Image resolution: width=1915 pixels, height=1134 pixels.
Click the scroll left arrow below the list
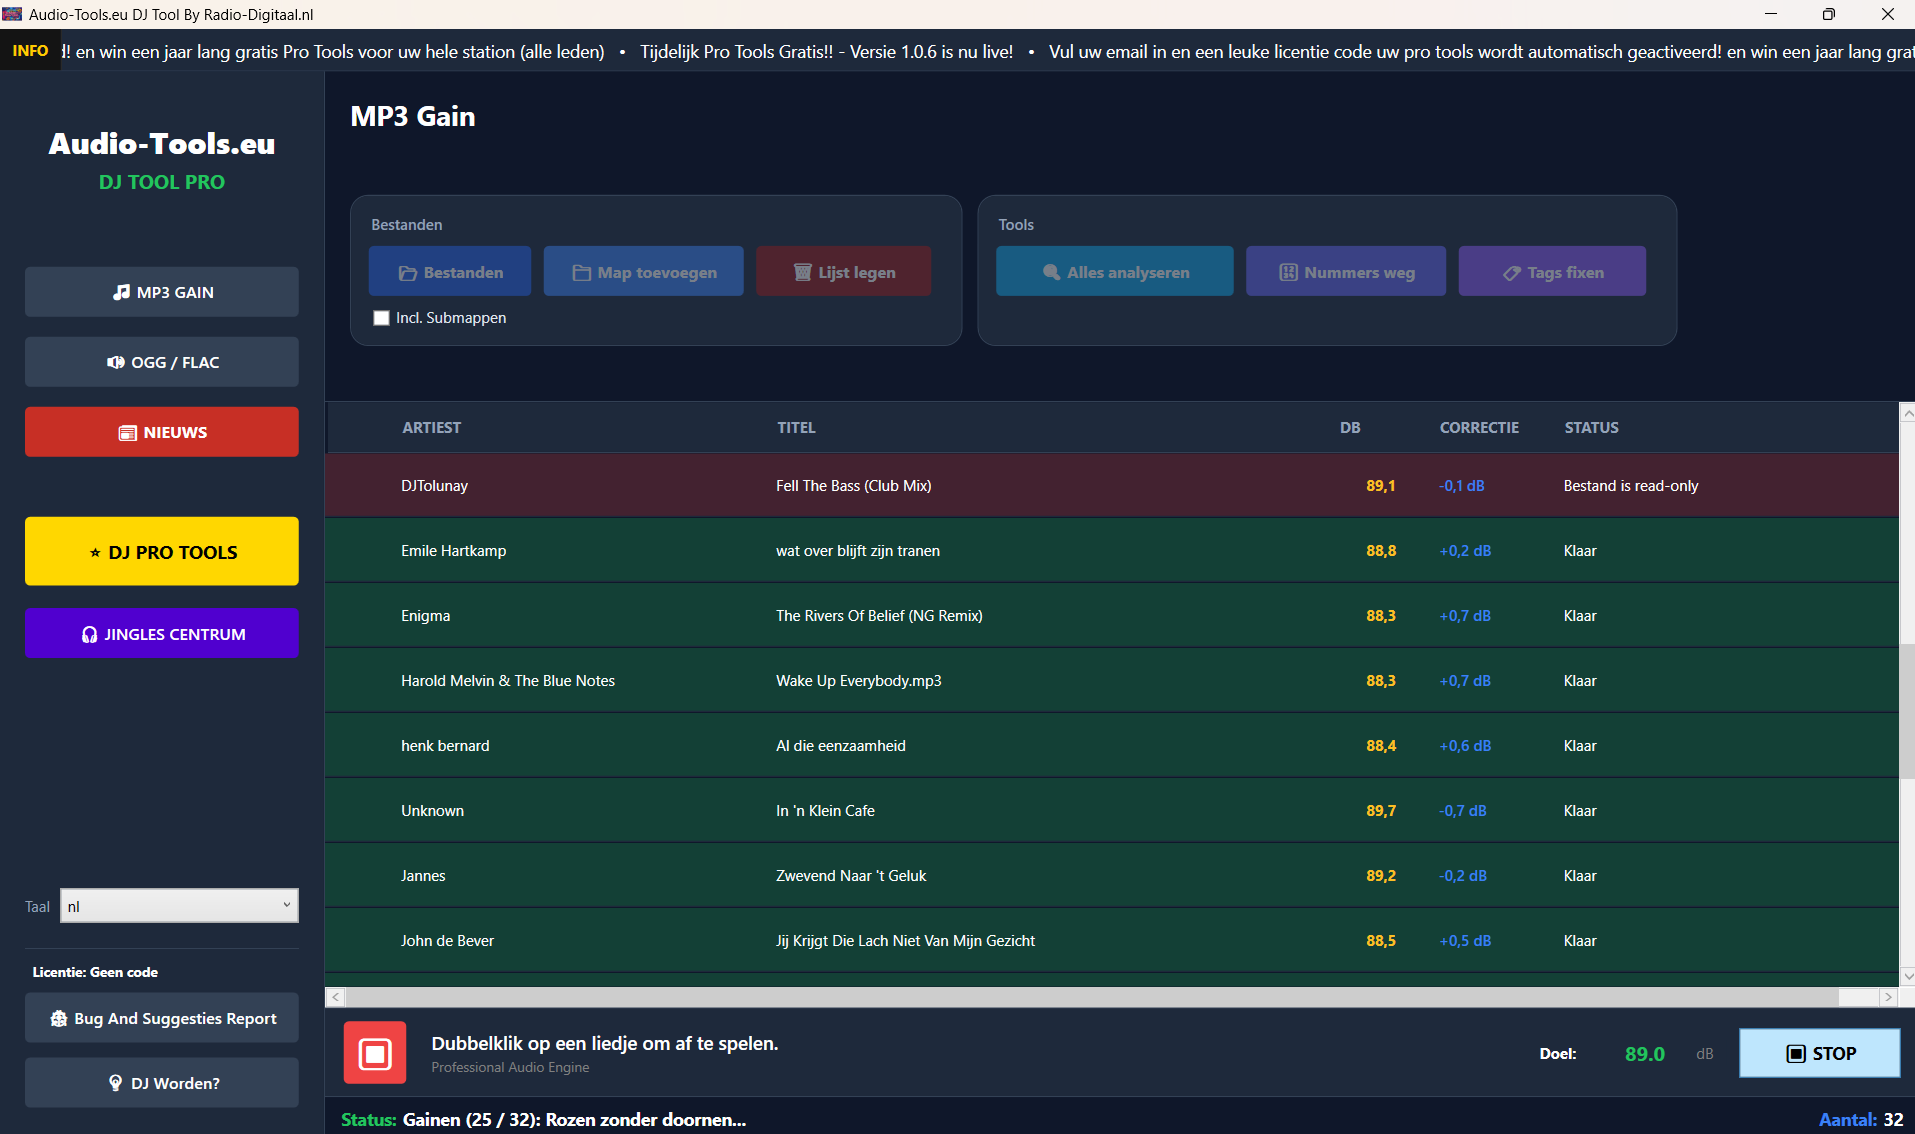pyautogui.click(x=335, y=997)
